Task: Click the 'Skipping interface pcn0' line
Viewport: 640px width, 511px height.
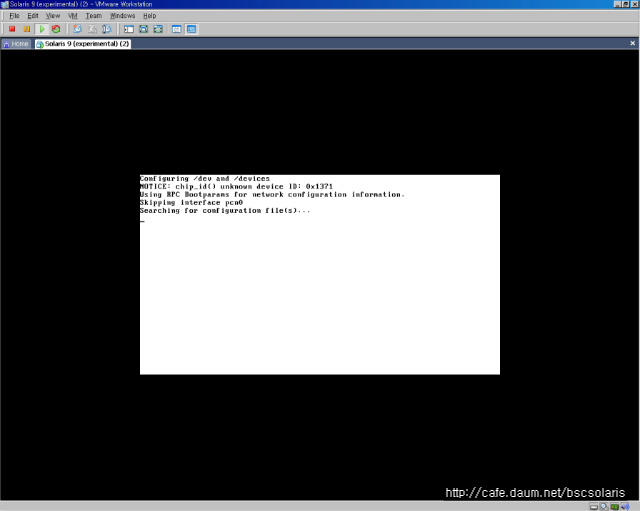Action: [191, 203]
